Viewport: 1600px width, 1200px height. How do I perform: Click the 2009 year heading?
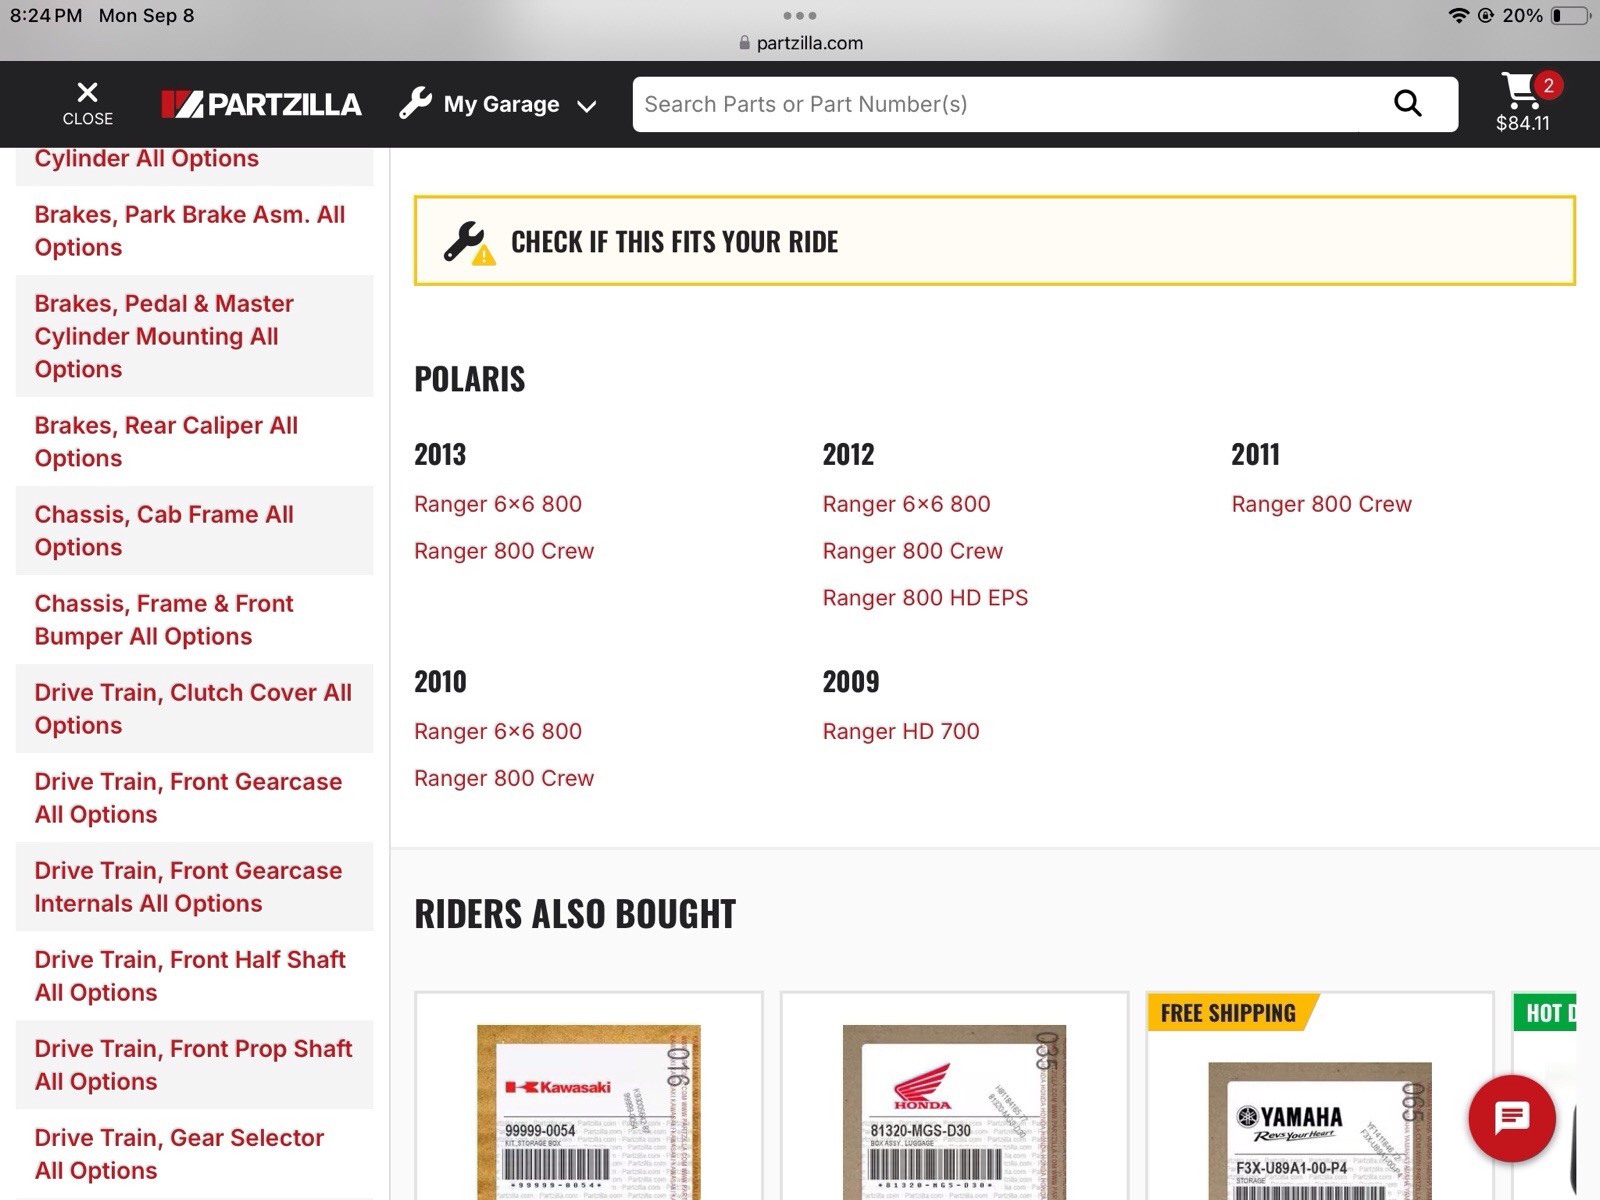(x=851, y=682)
